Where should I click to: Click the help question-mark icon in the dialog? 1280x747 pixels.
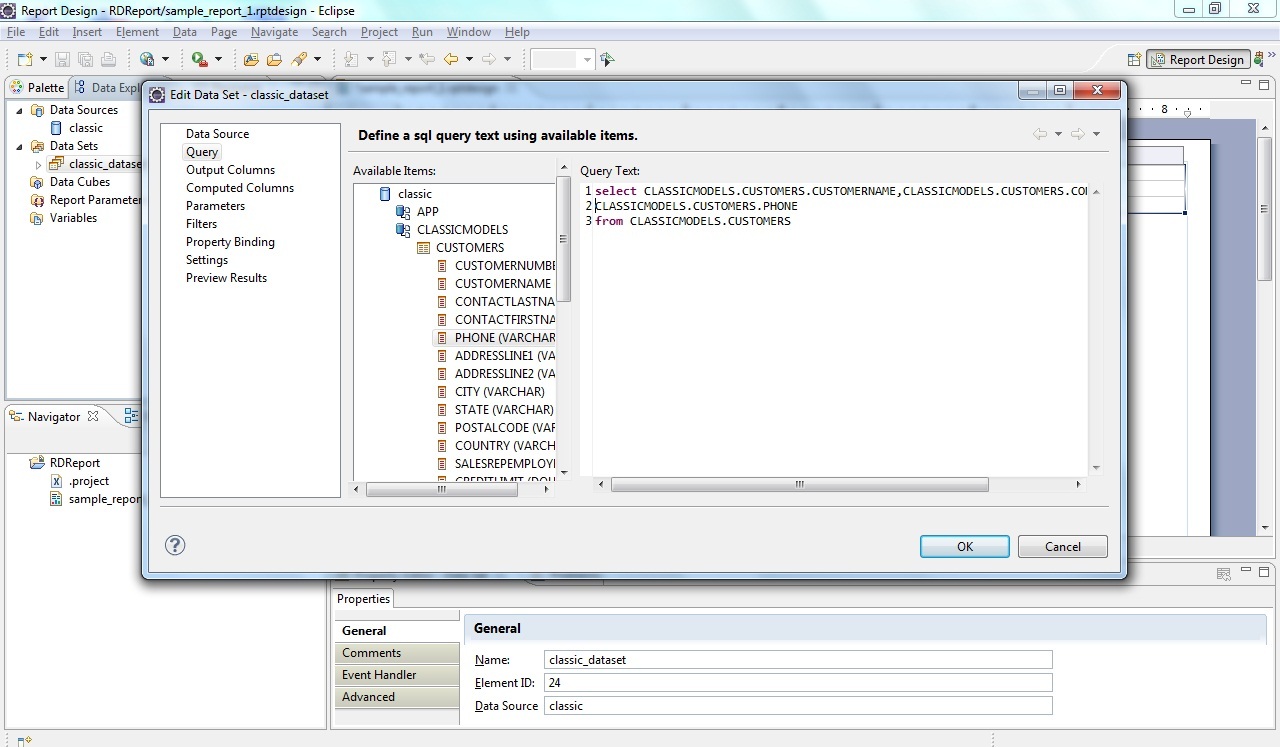tap(175, 546)
